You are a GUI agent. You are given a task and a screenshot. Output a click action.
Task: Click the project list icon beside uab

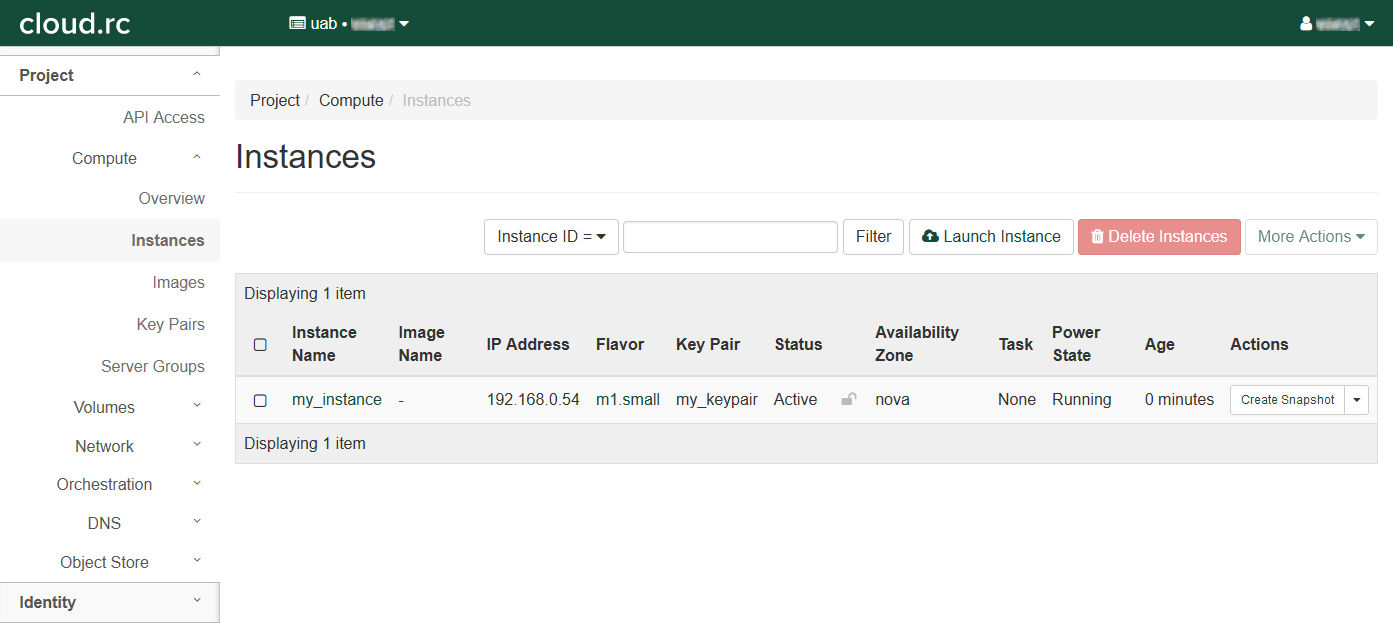(297, 23)
